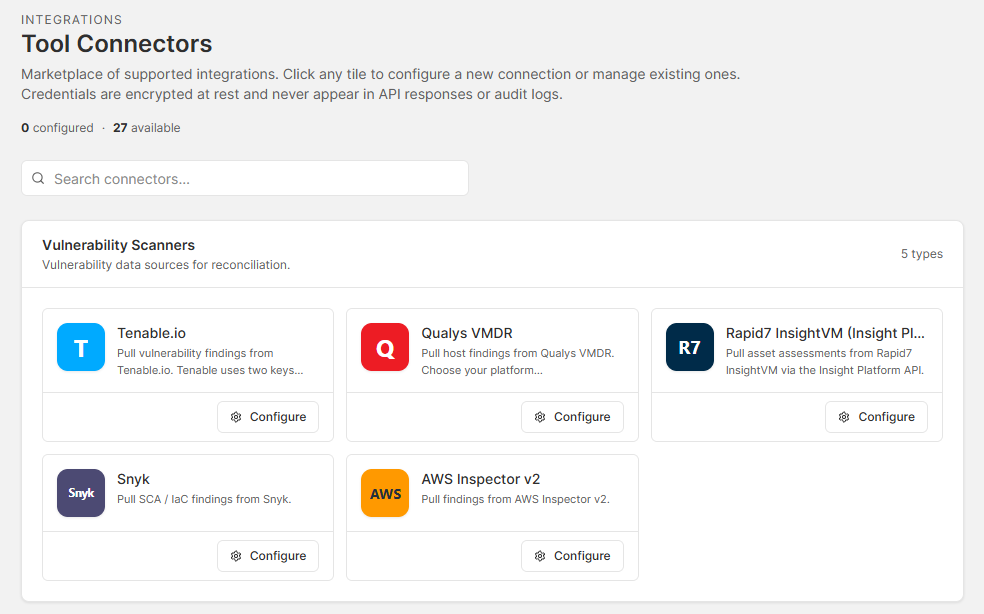Click the magnifier icon in search box
The height and width of the screenshot is (614, 984).
[x=38, y=178]
